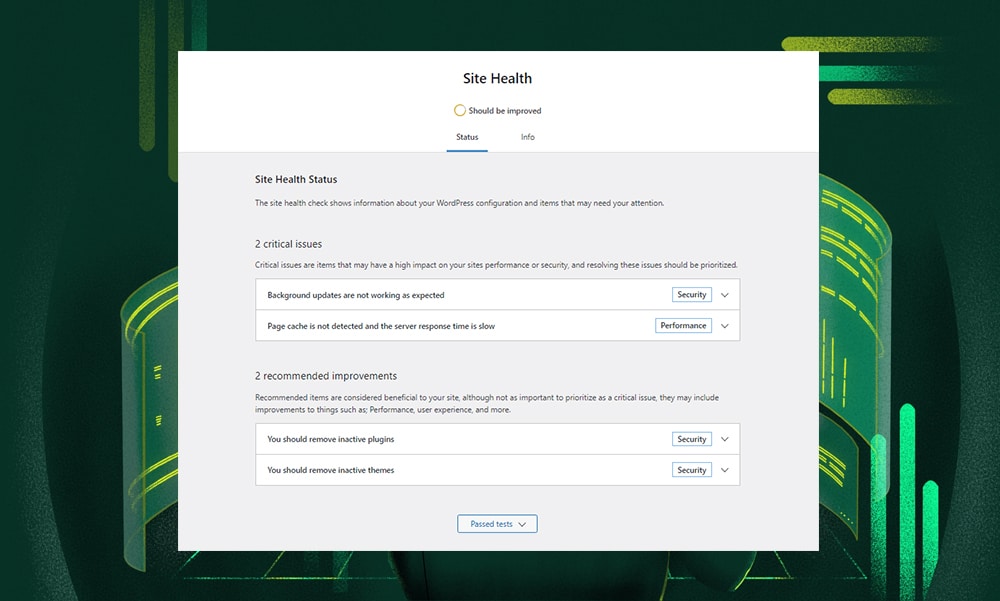1000x601 pixels.
Task: Click the expand arrow on the inactive themes row
Action: (x=725, y=469)
